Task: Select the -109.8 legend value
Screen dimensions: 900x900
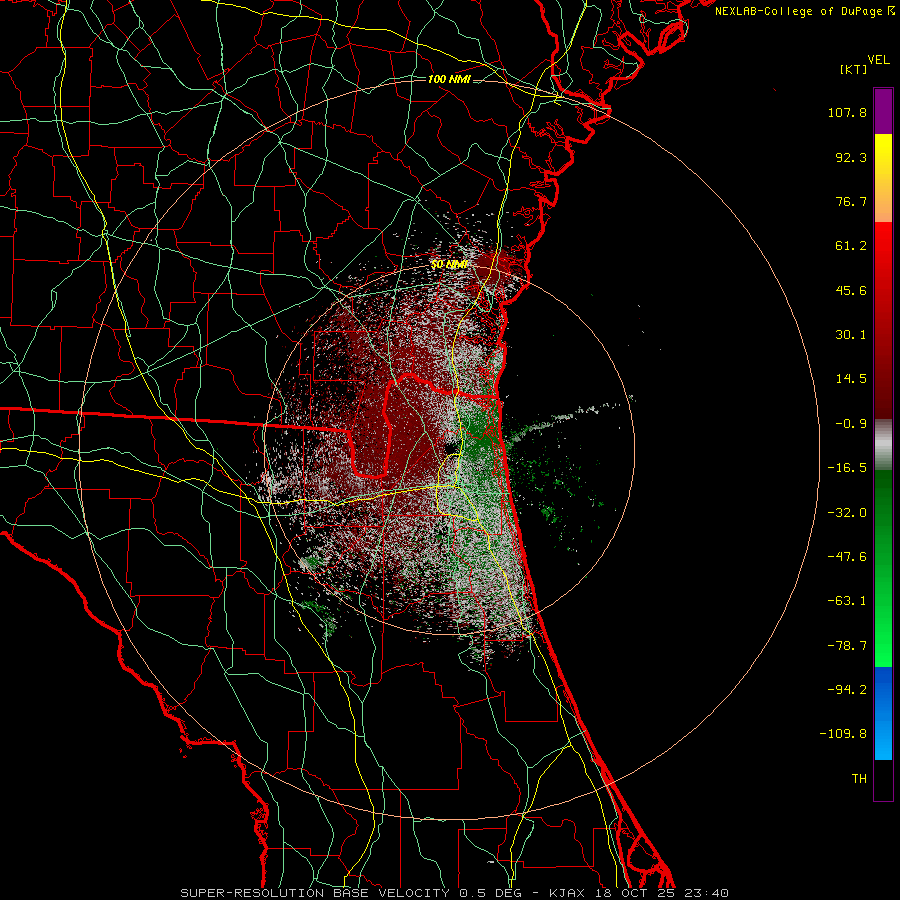Action: (843, 734)
